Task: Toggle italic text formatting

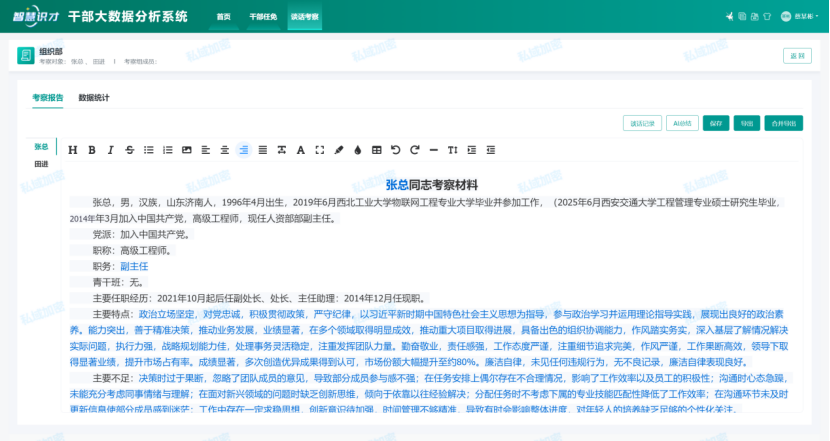Action: 110,150
